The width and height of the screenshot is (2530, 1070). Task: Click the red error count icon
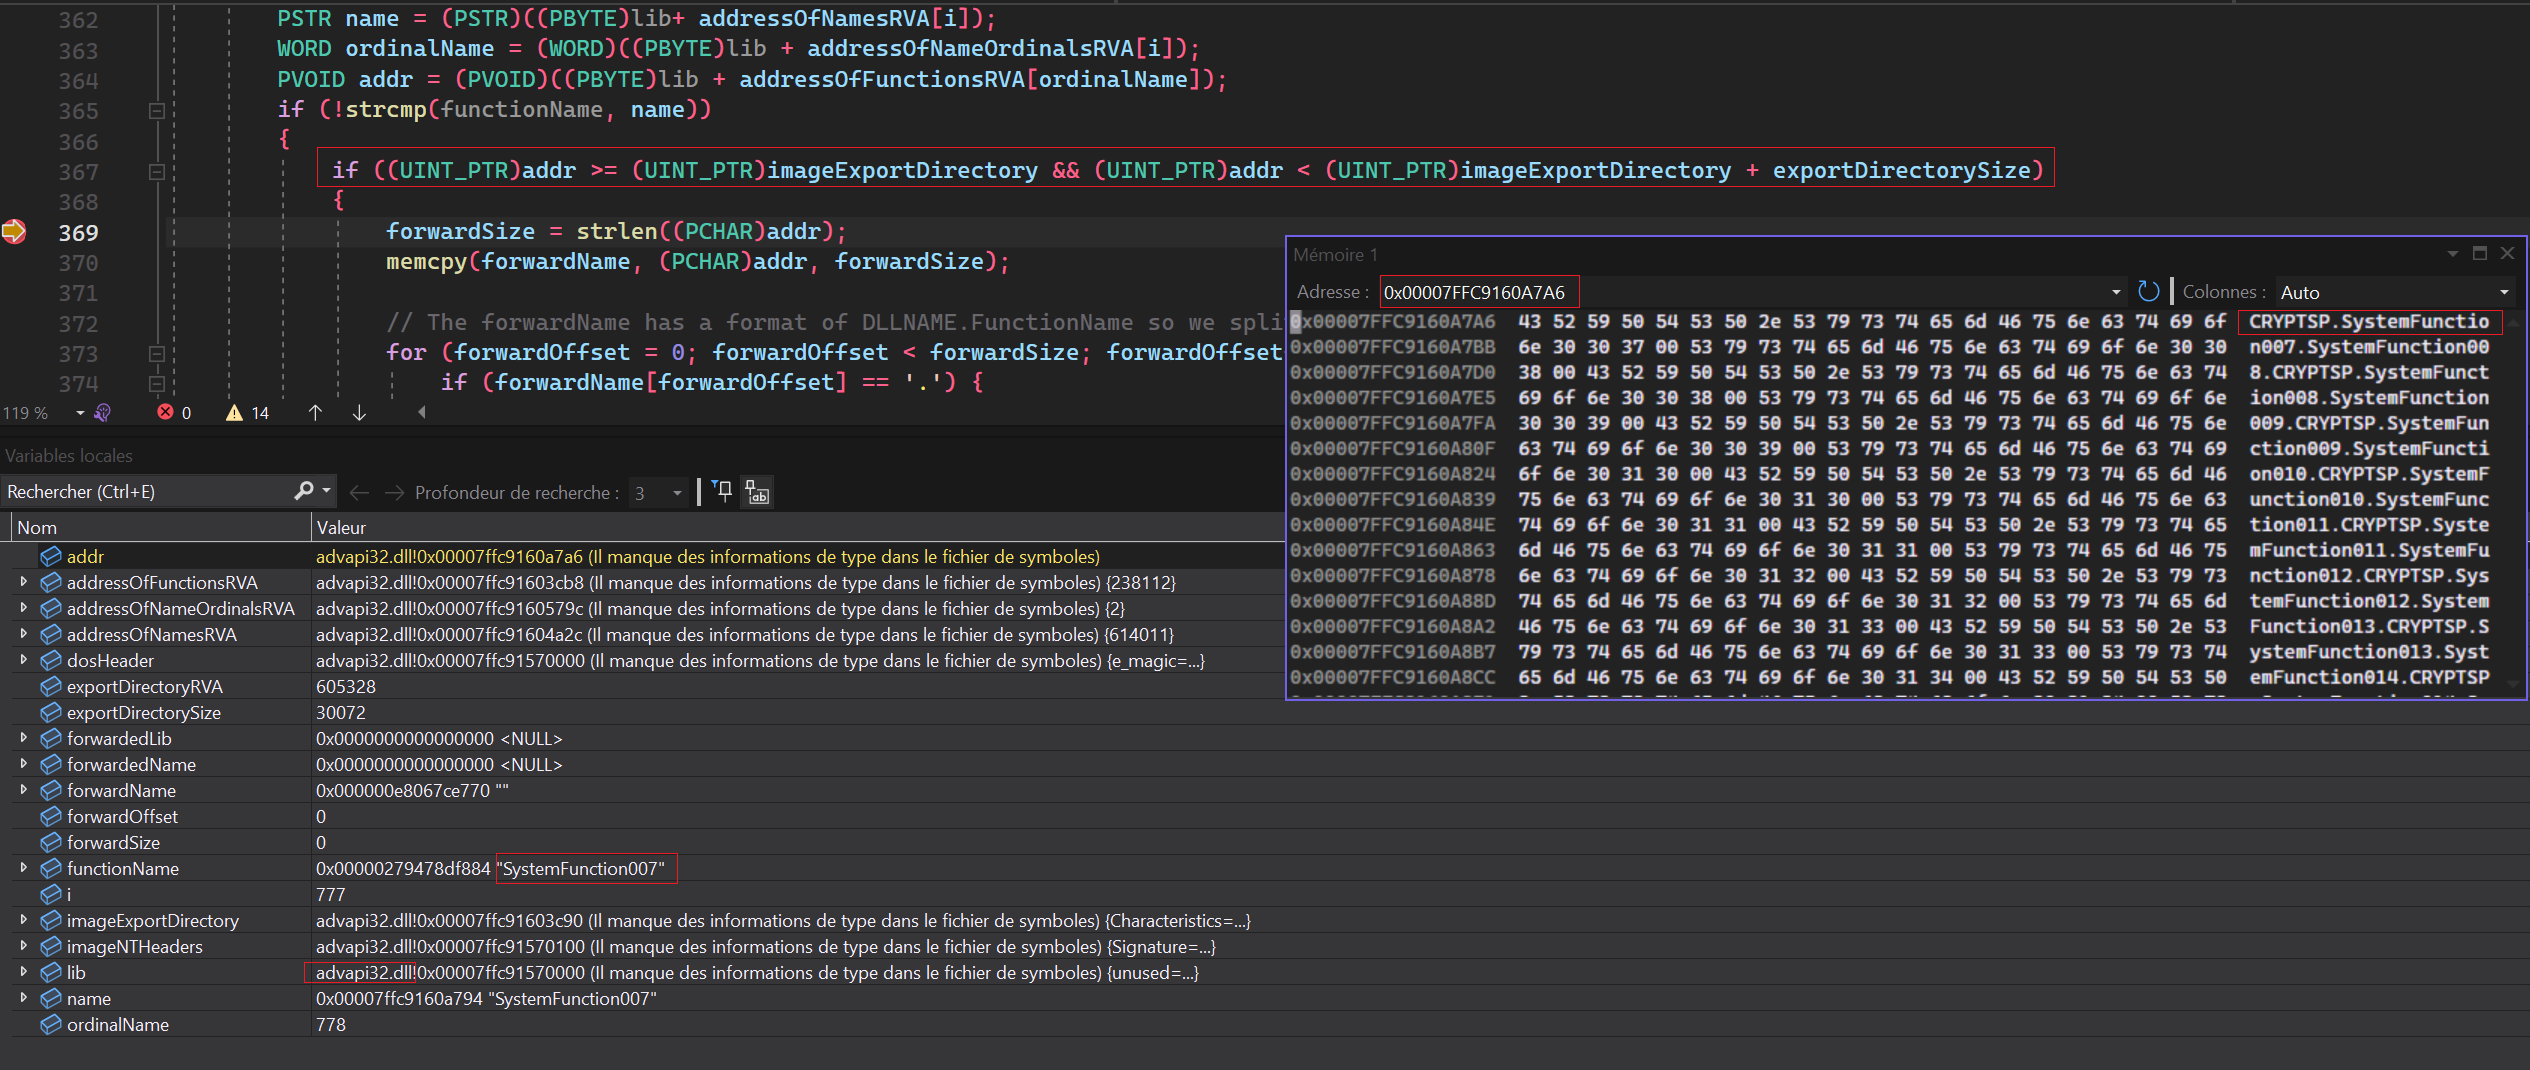pyautogui.click(x=165, y=412)
